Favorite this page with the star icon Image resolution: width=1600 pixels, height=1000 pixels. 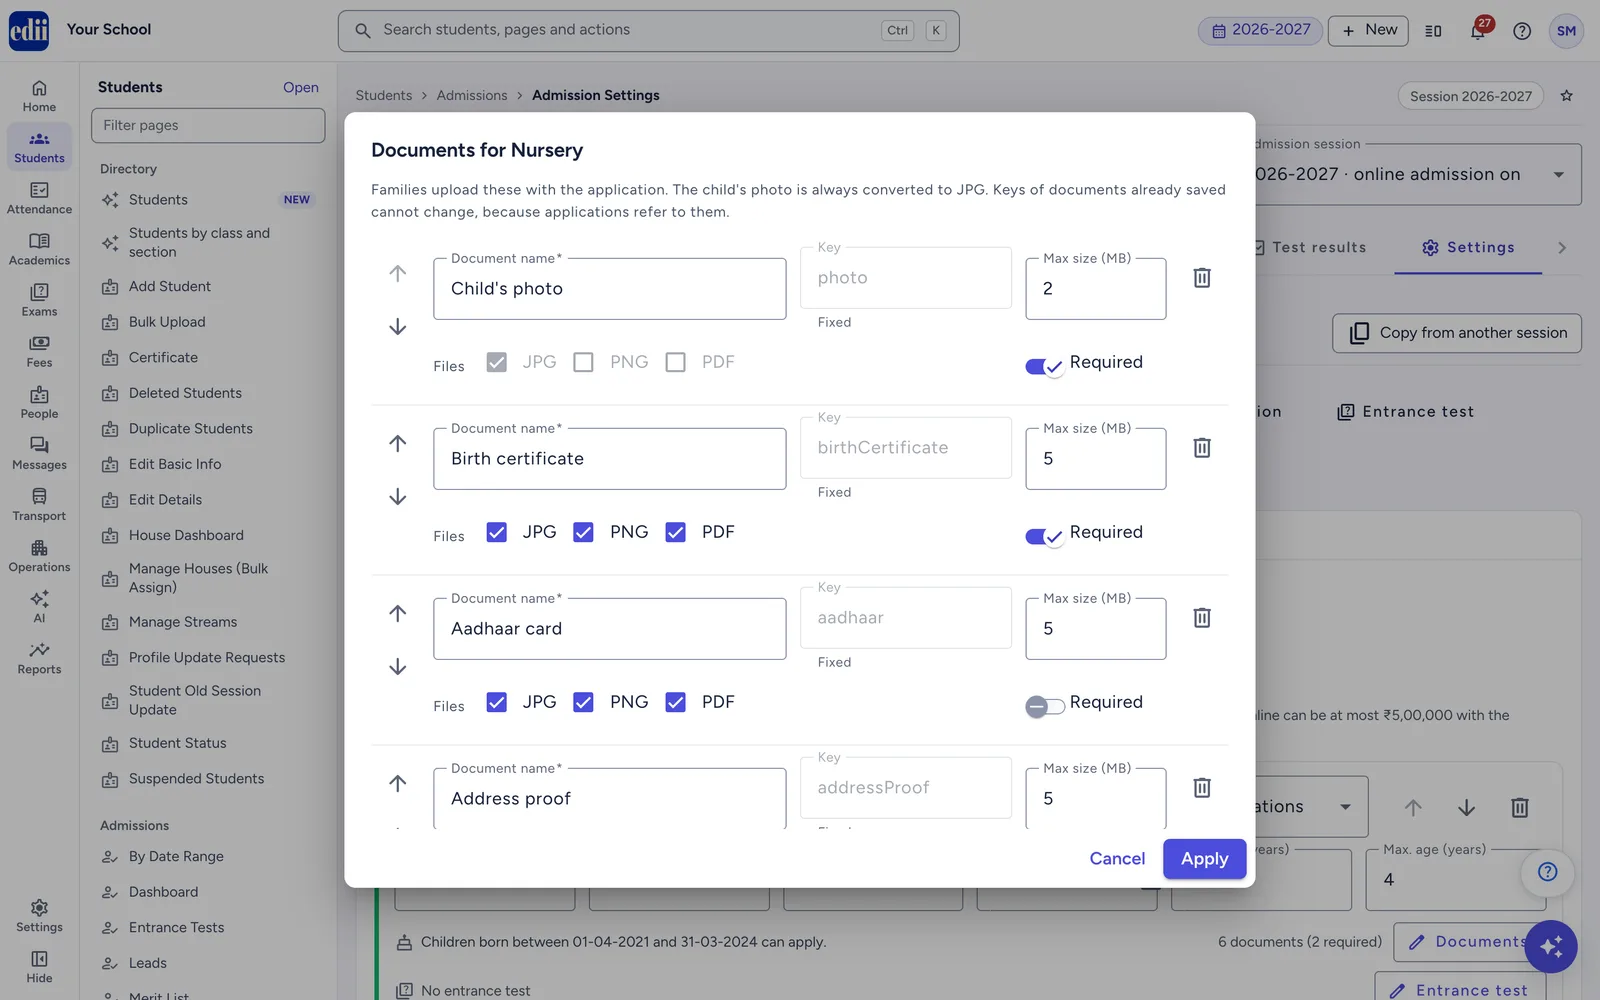point(1567,96)
